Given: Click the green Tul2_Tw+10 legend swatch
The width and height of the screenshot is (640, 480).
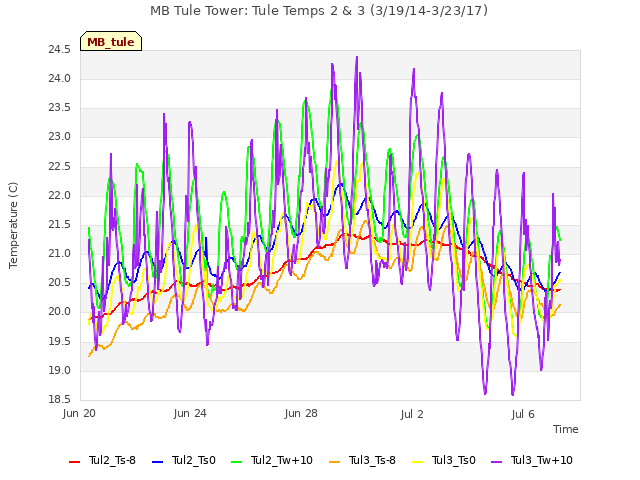Looking at the screenshot, I should pos(237,462).
